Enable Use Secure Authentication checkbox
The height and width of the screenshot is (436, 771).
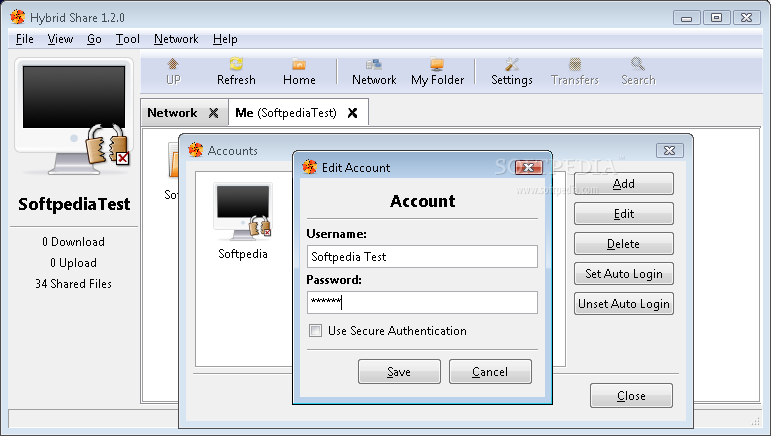click(x=315, y=330)
